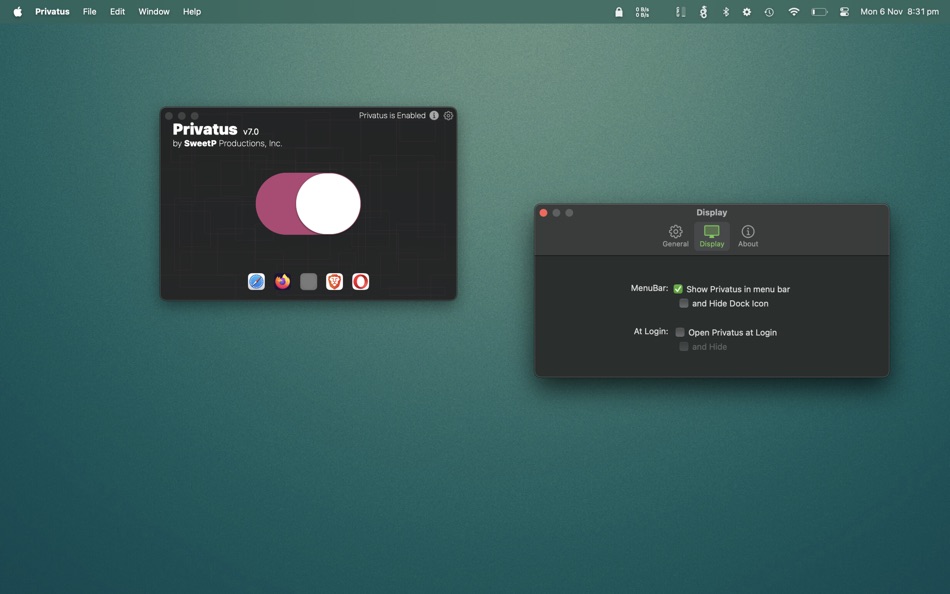The image size is (950, 594).
Task: Select the Display preferences tab
Action: [x=712, y=236]
